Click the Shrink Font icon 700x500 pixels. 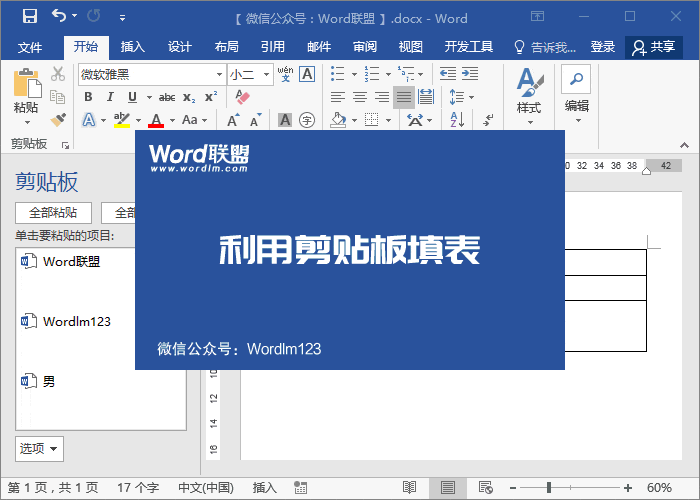pyautogui.click(x=255, y=120)
